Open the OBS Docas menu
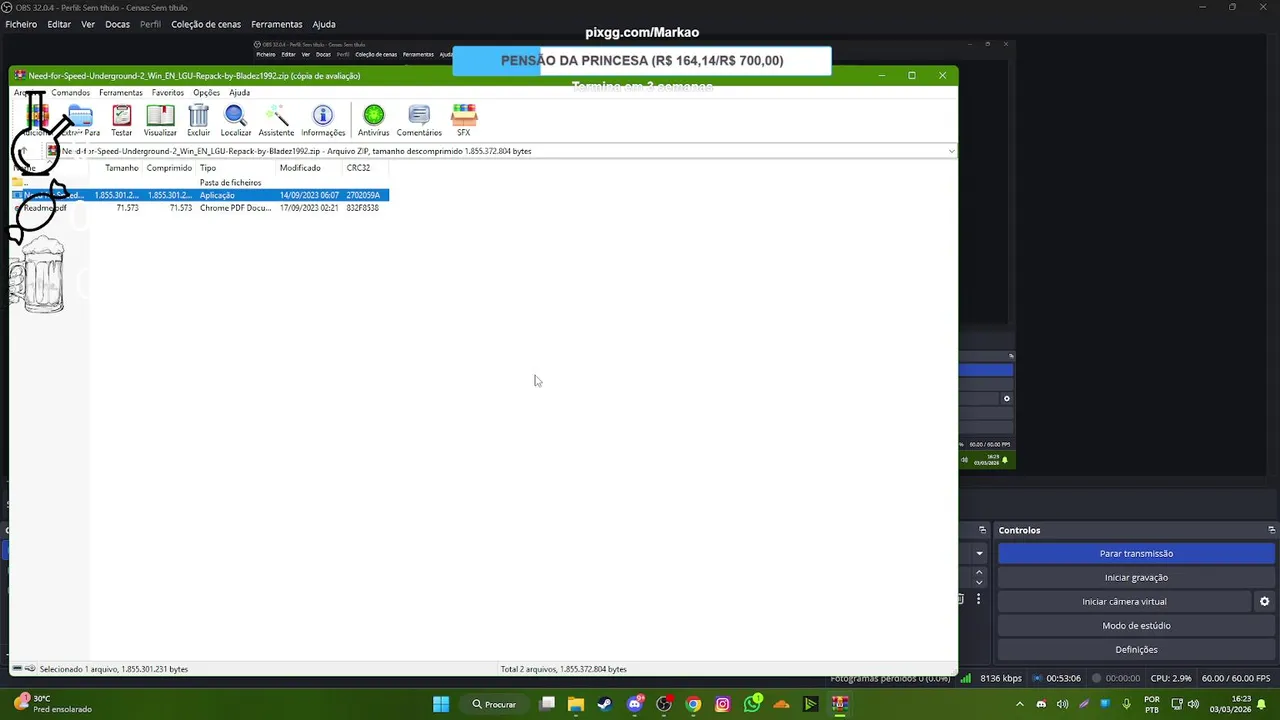 pos(118,24)
